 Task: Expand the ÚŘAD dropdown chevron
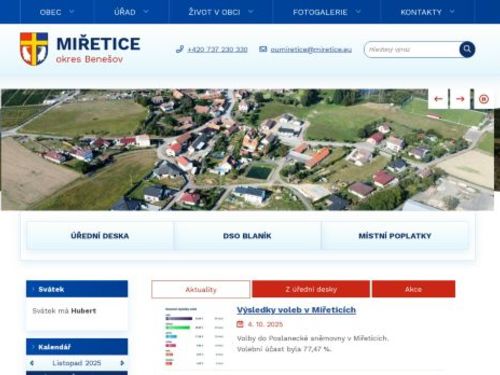click(x=146, y=12)
